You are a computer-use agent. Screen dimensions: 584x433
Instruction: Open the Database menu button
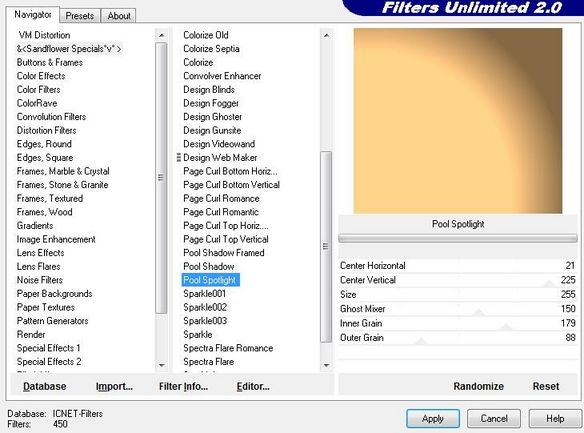click(x=45, y=386)
